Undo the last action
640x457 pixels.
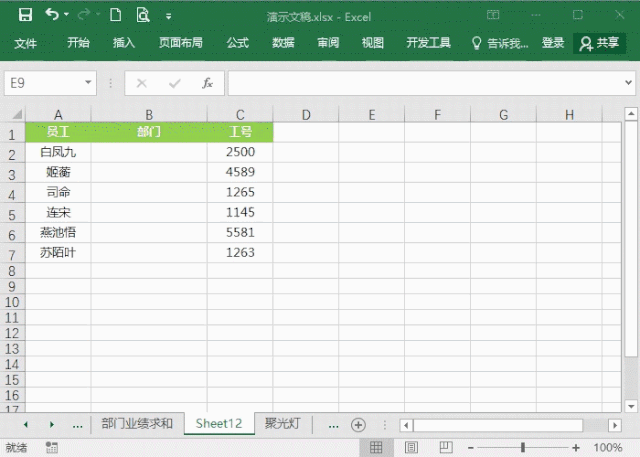pos(52,15)
